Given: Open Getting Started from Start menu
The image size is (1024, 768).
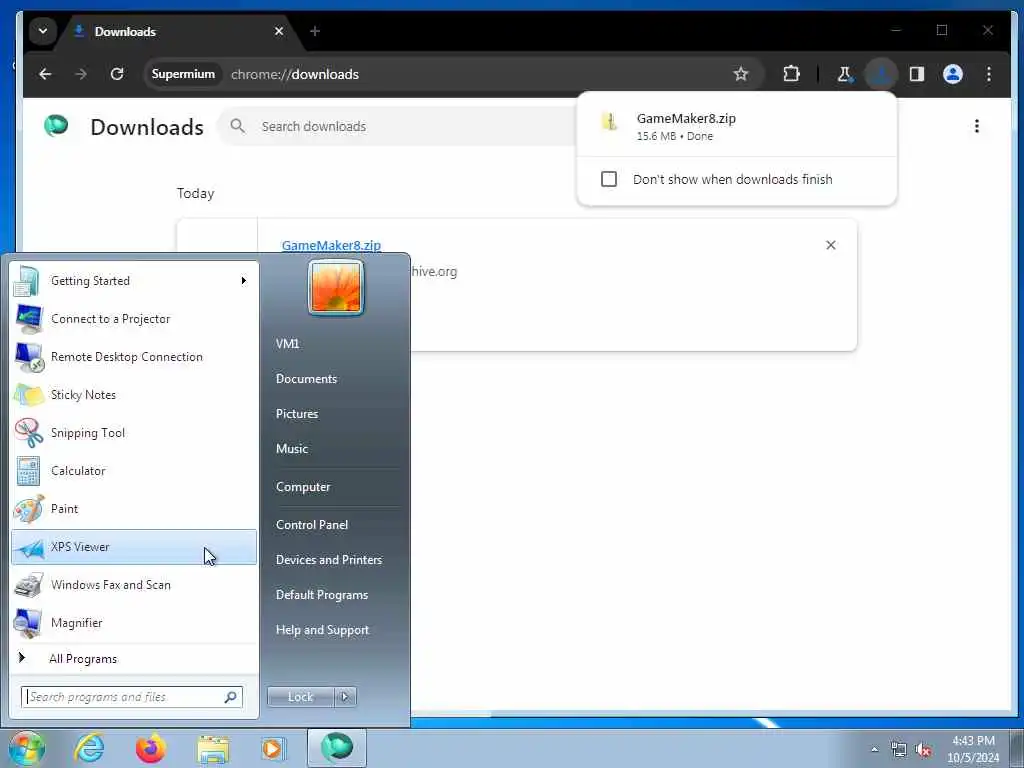Looking at the screenshot, I should tap(134, 281).
